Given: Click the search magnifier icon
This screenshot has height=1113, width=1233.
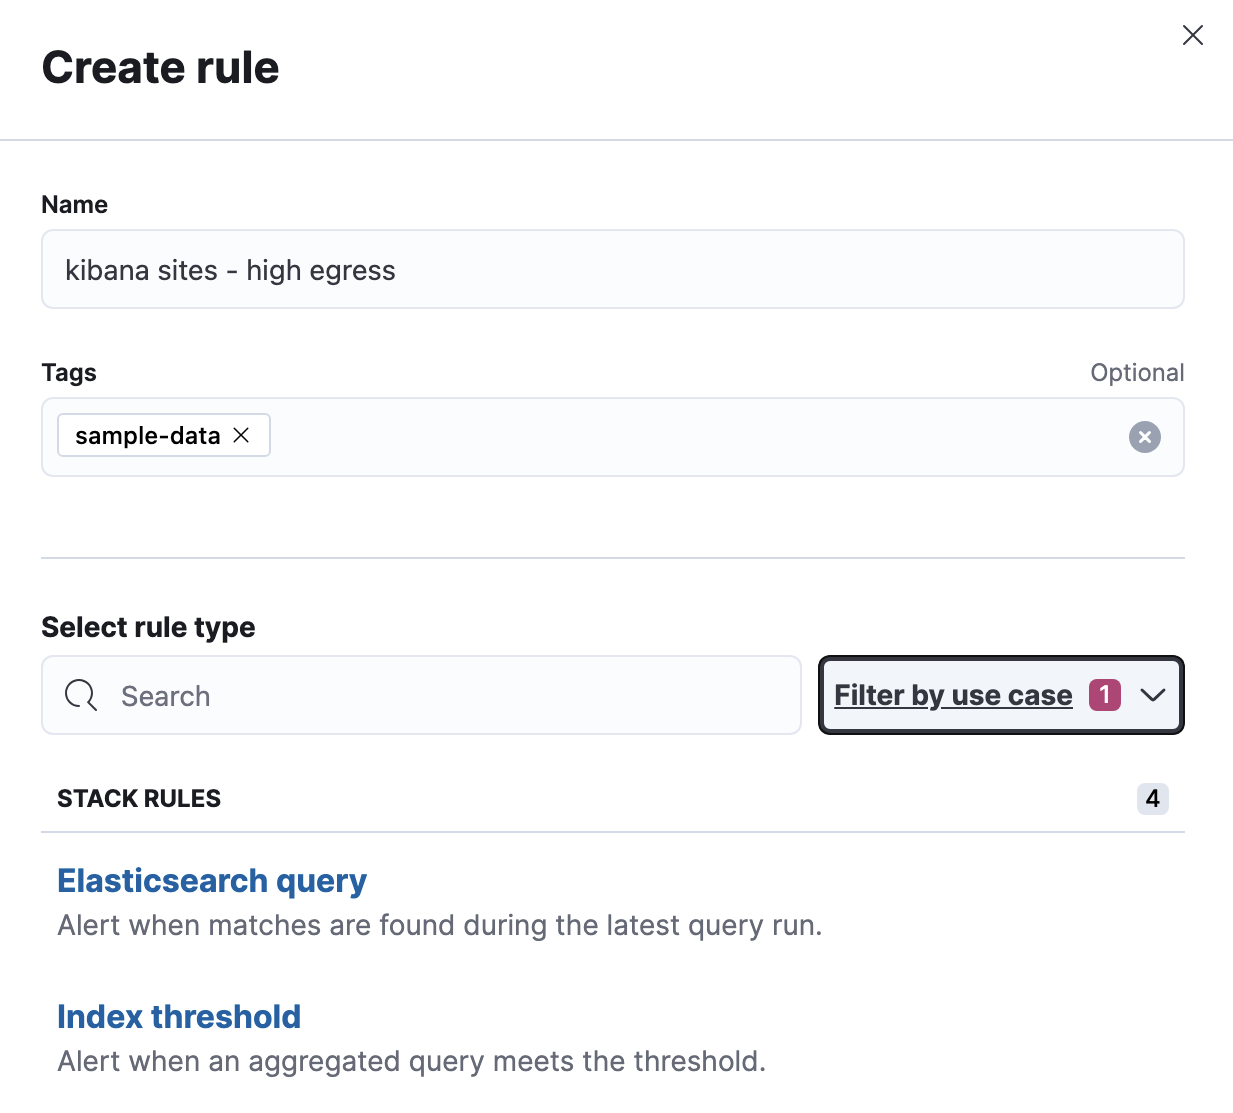Looking at the screenshot, I should pos(80,695).
